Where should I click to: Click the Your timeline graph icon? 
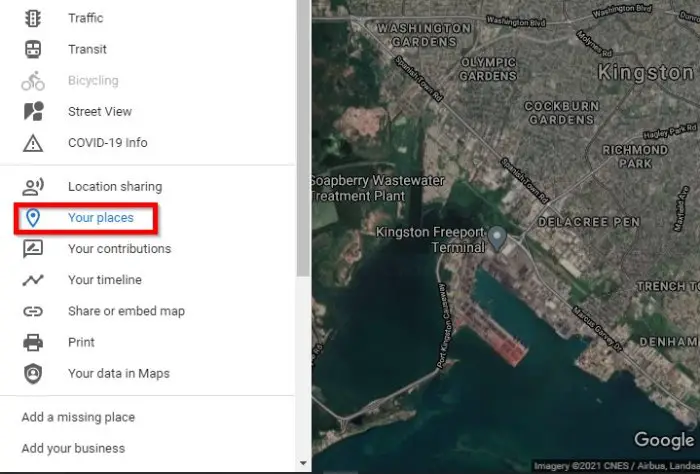pyautogui.click(x=33, y=280)
